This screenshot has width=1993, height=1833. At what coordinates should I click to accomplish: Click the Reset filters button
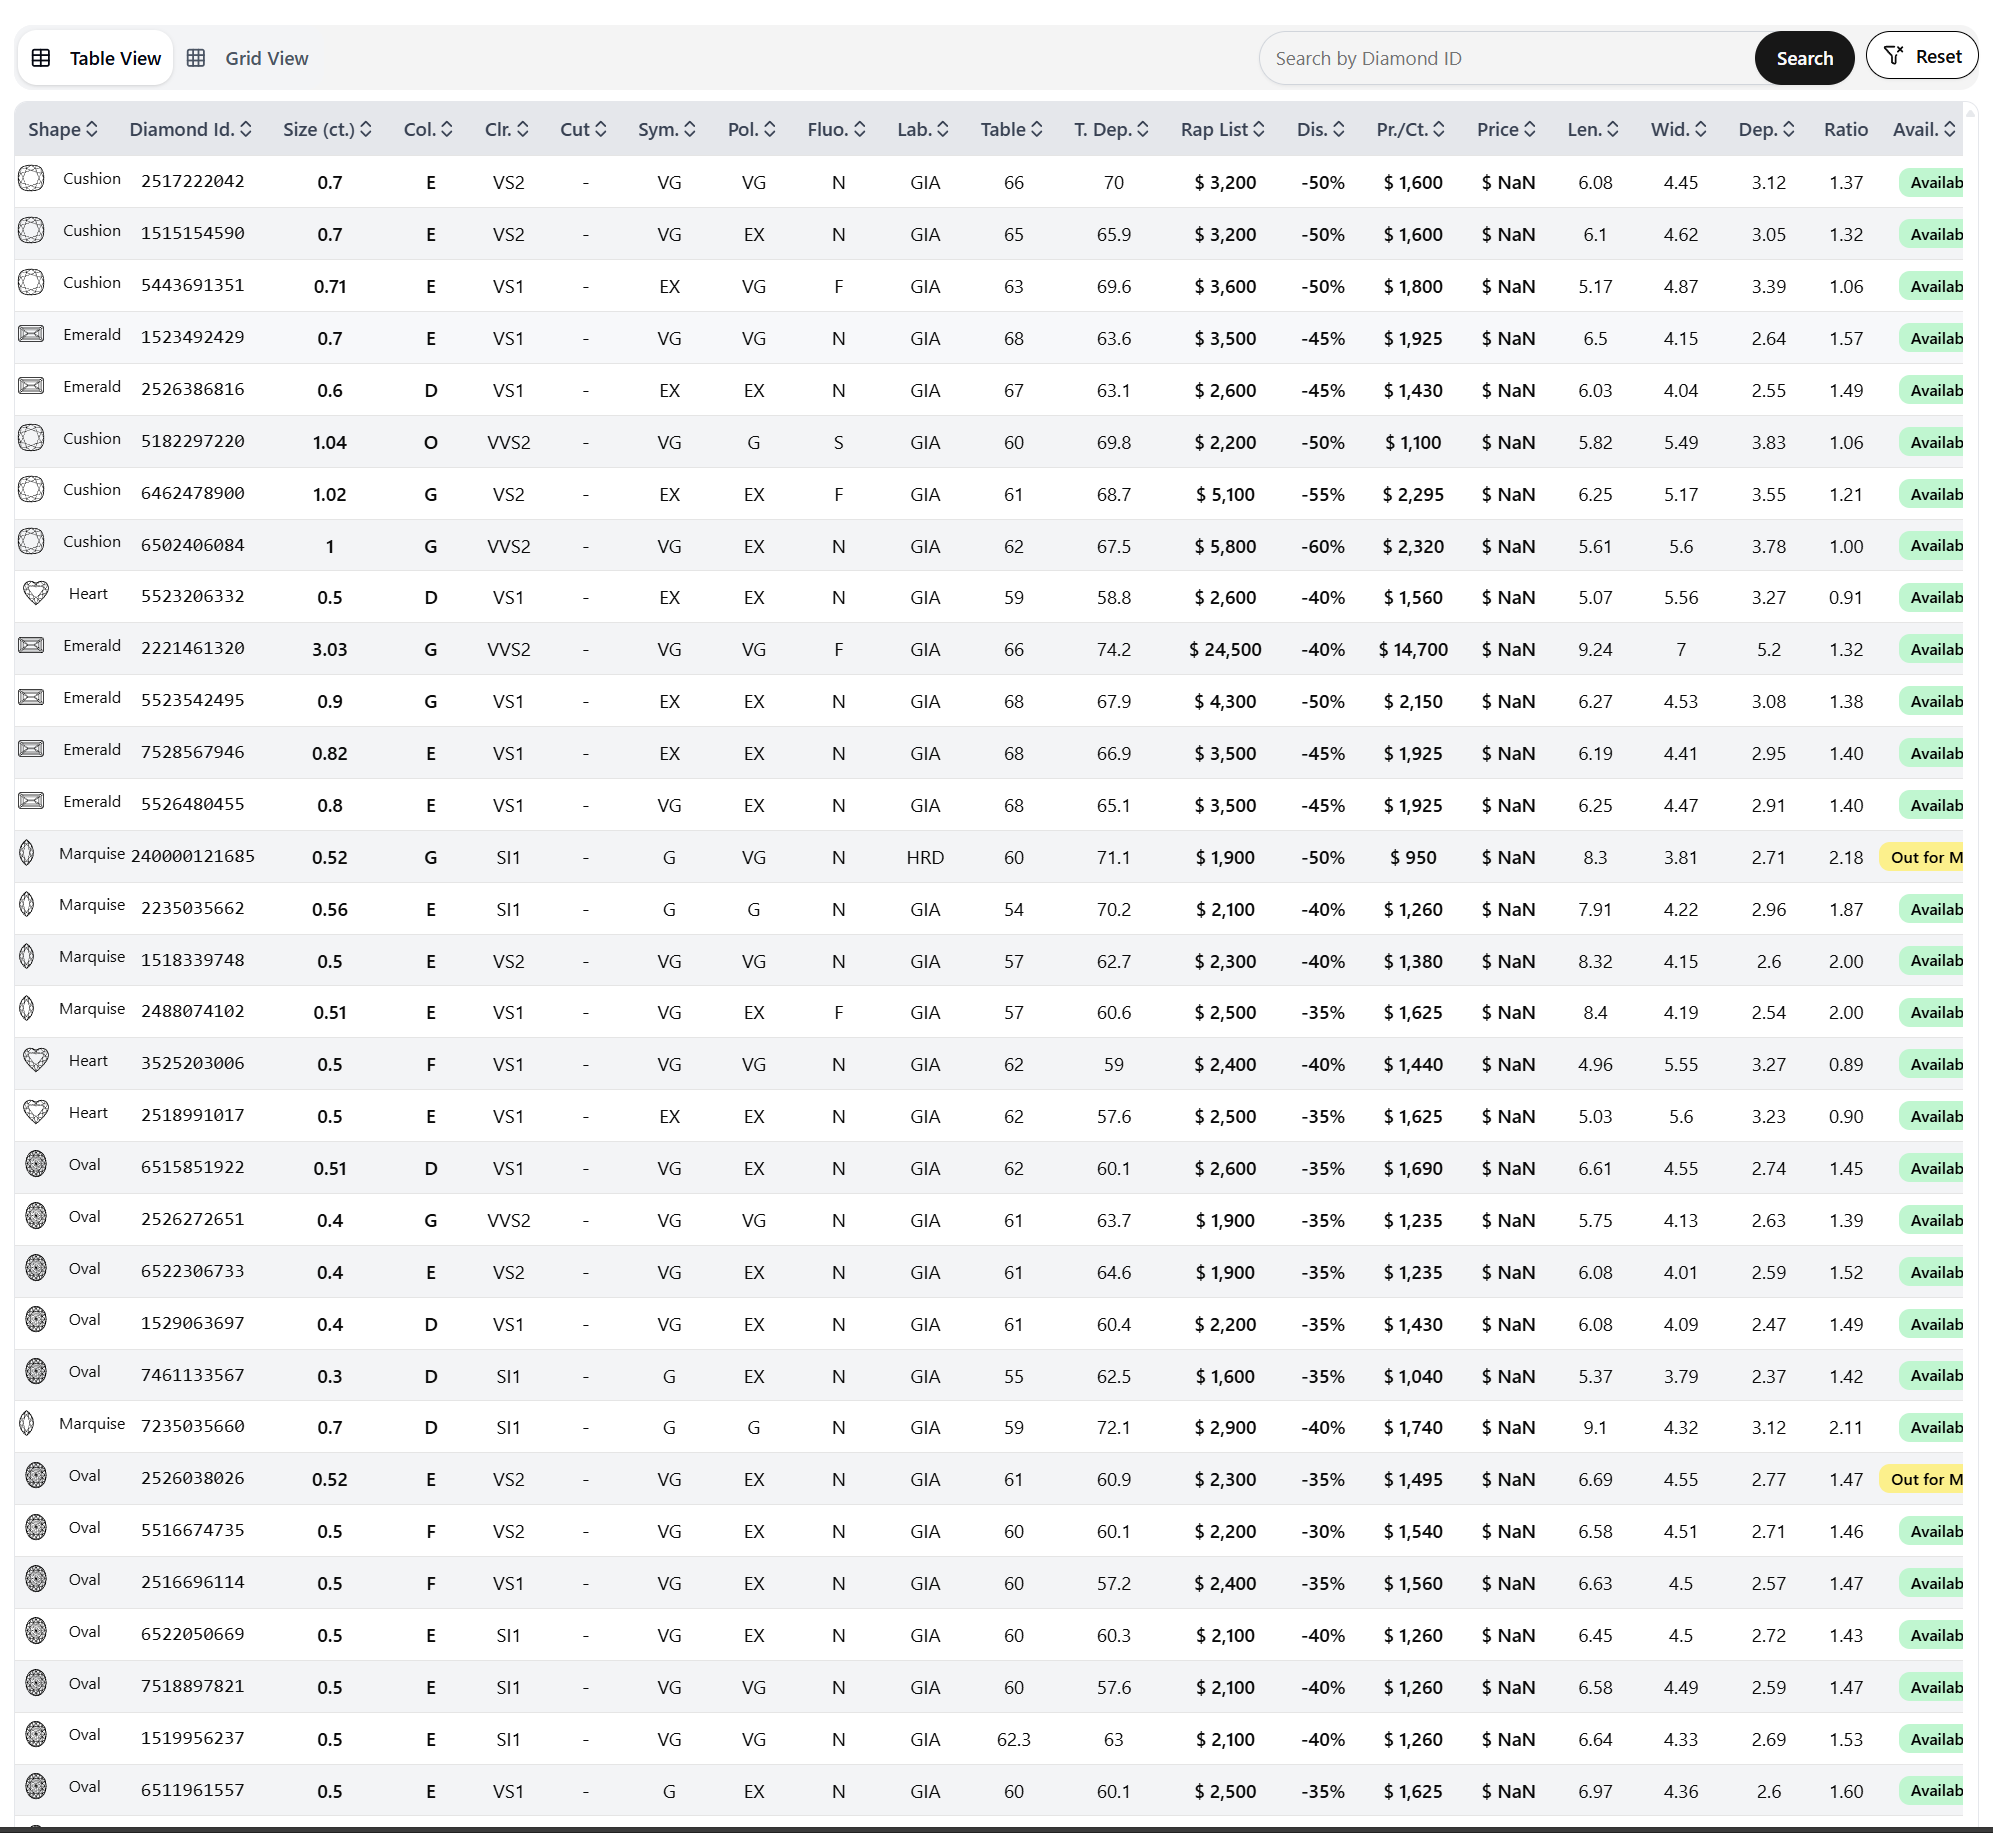(1922, 57)
